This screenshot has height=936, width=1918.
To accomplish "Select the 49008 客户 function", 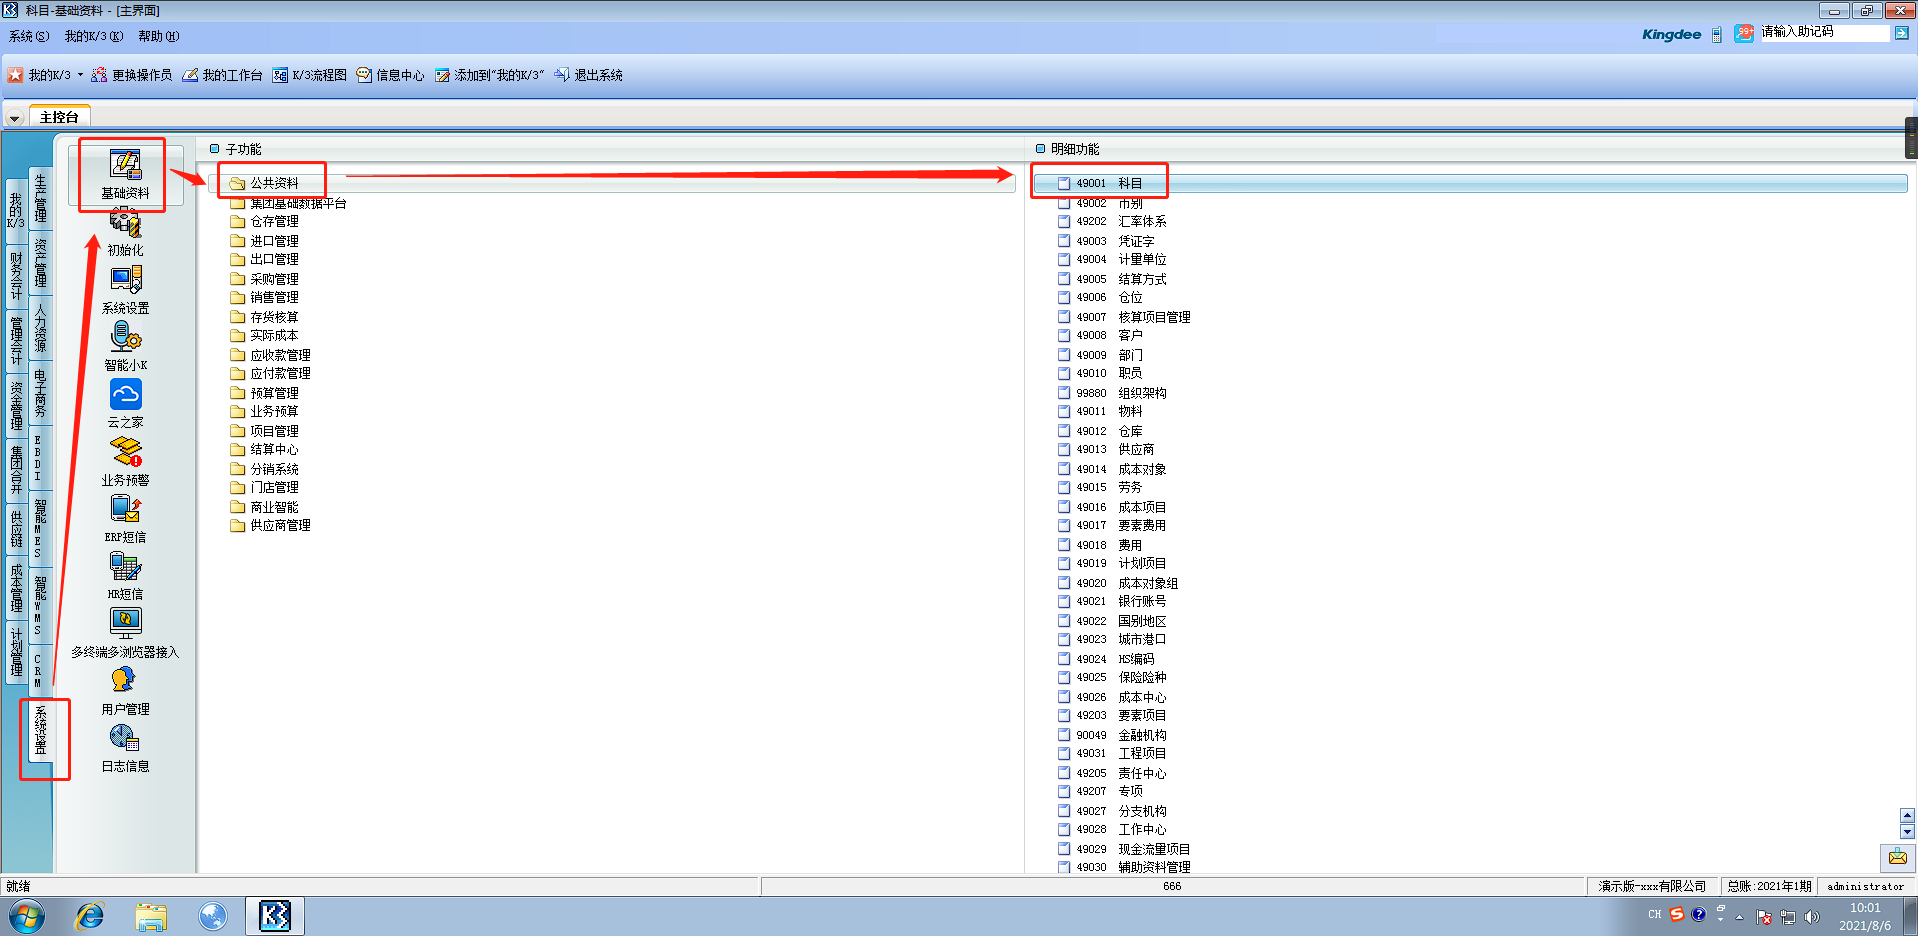I will point(1100,335).
